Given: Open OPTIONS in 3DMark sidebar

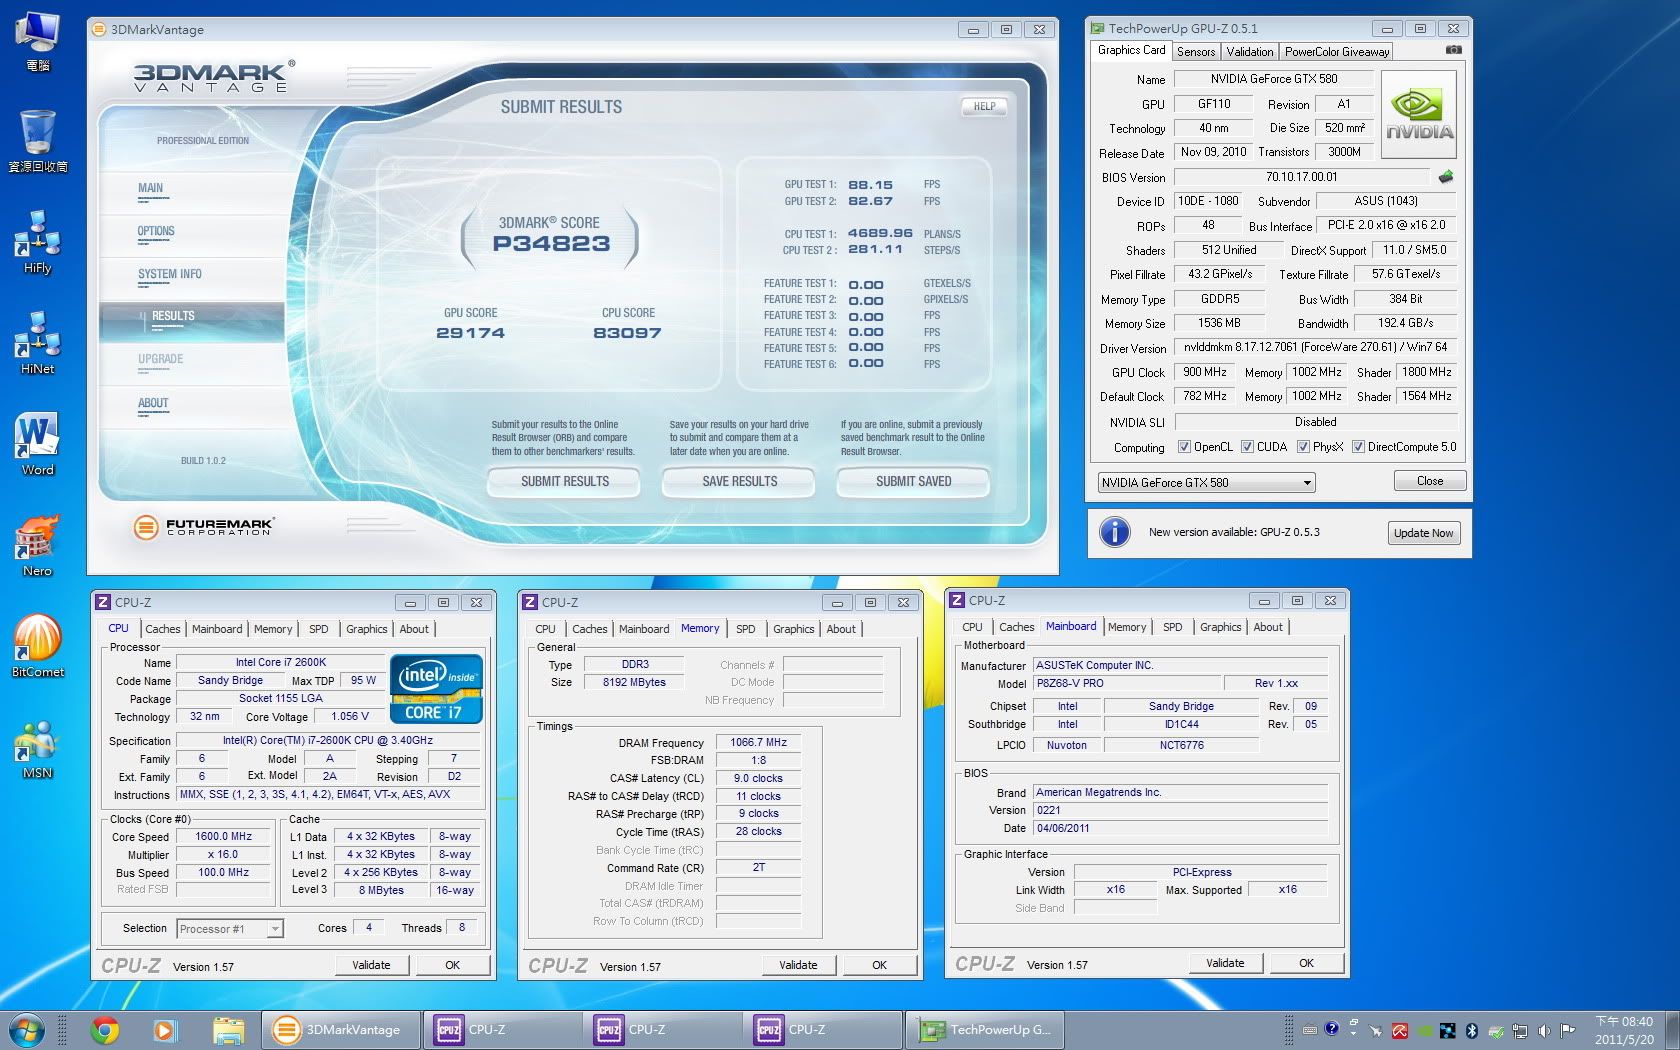Looking at the screenshot, I should pos(156,231).
